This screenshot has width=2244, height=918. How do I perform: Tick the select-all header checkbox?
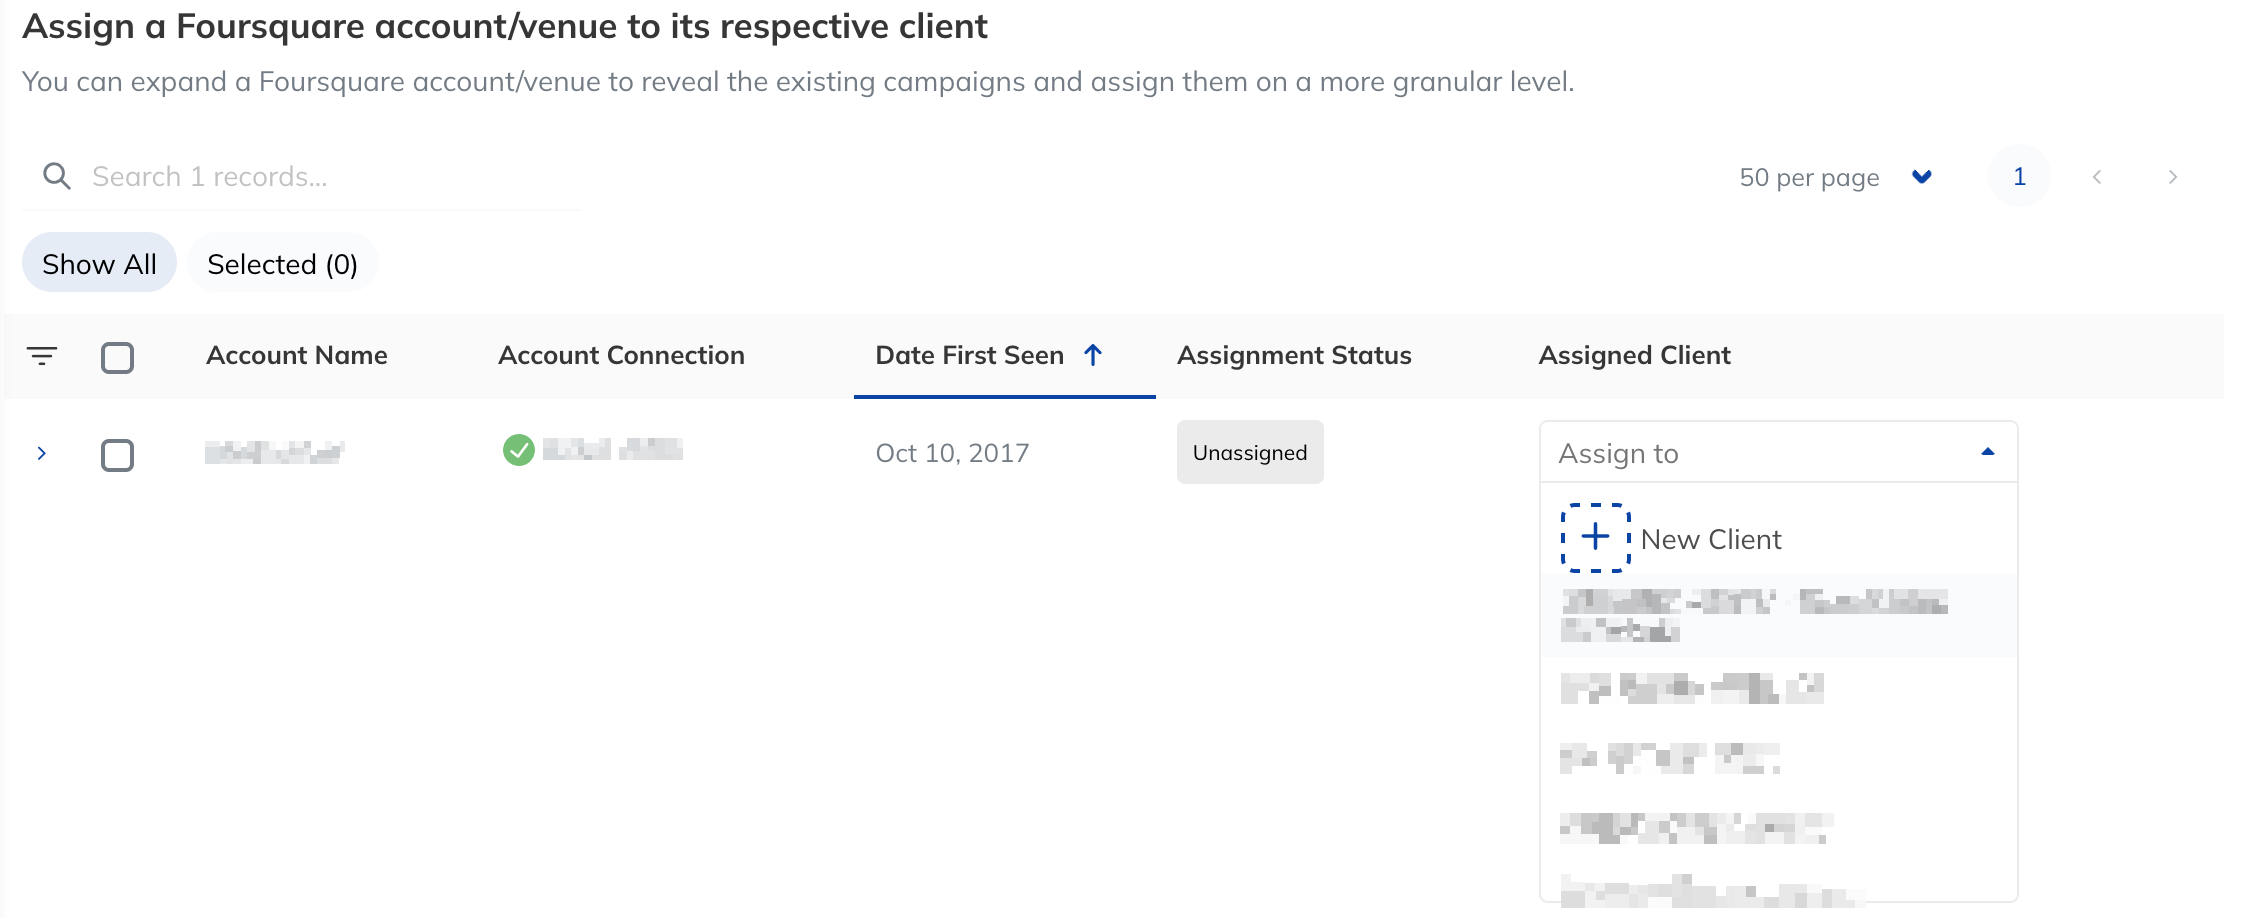coord(117,357)
